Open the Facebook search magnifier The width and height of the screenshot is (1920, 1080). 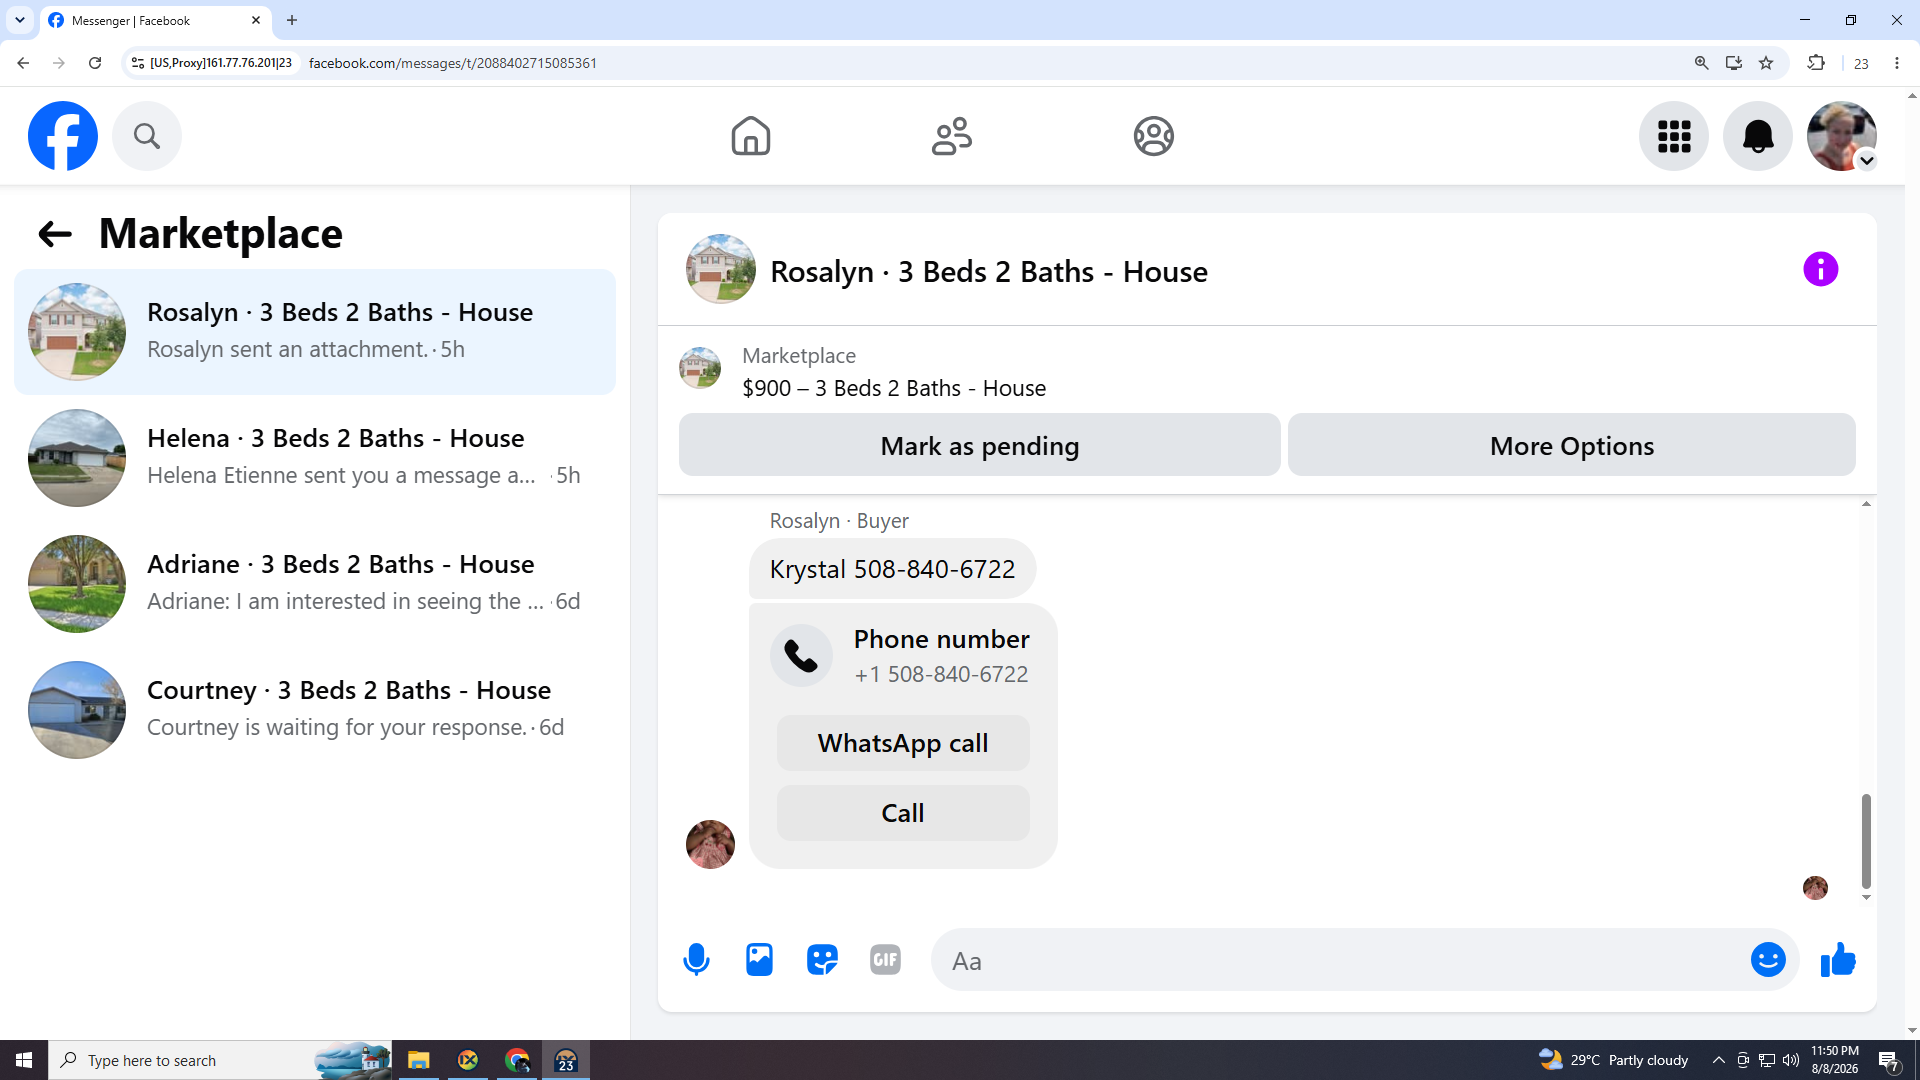pos(147,136)
